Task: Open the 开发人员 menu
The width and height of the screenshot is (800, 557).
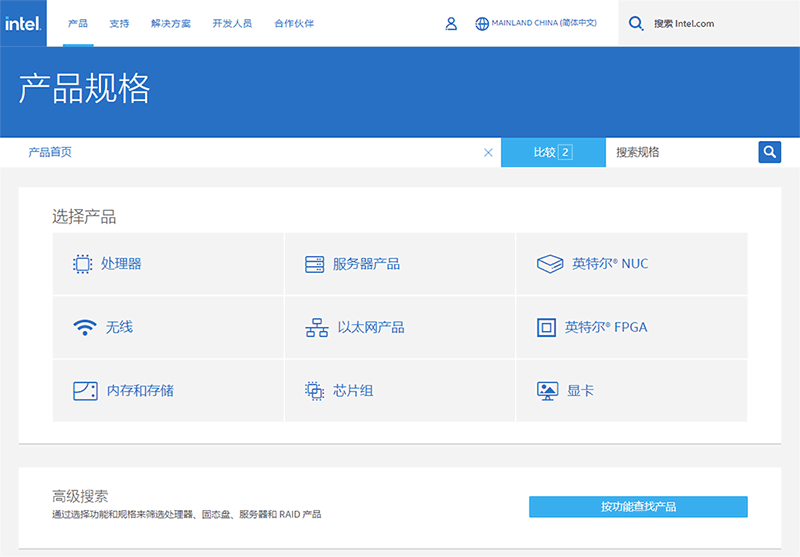Action: tap(232, 23)
